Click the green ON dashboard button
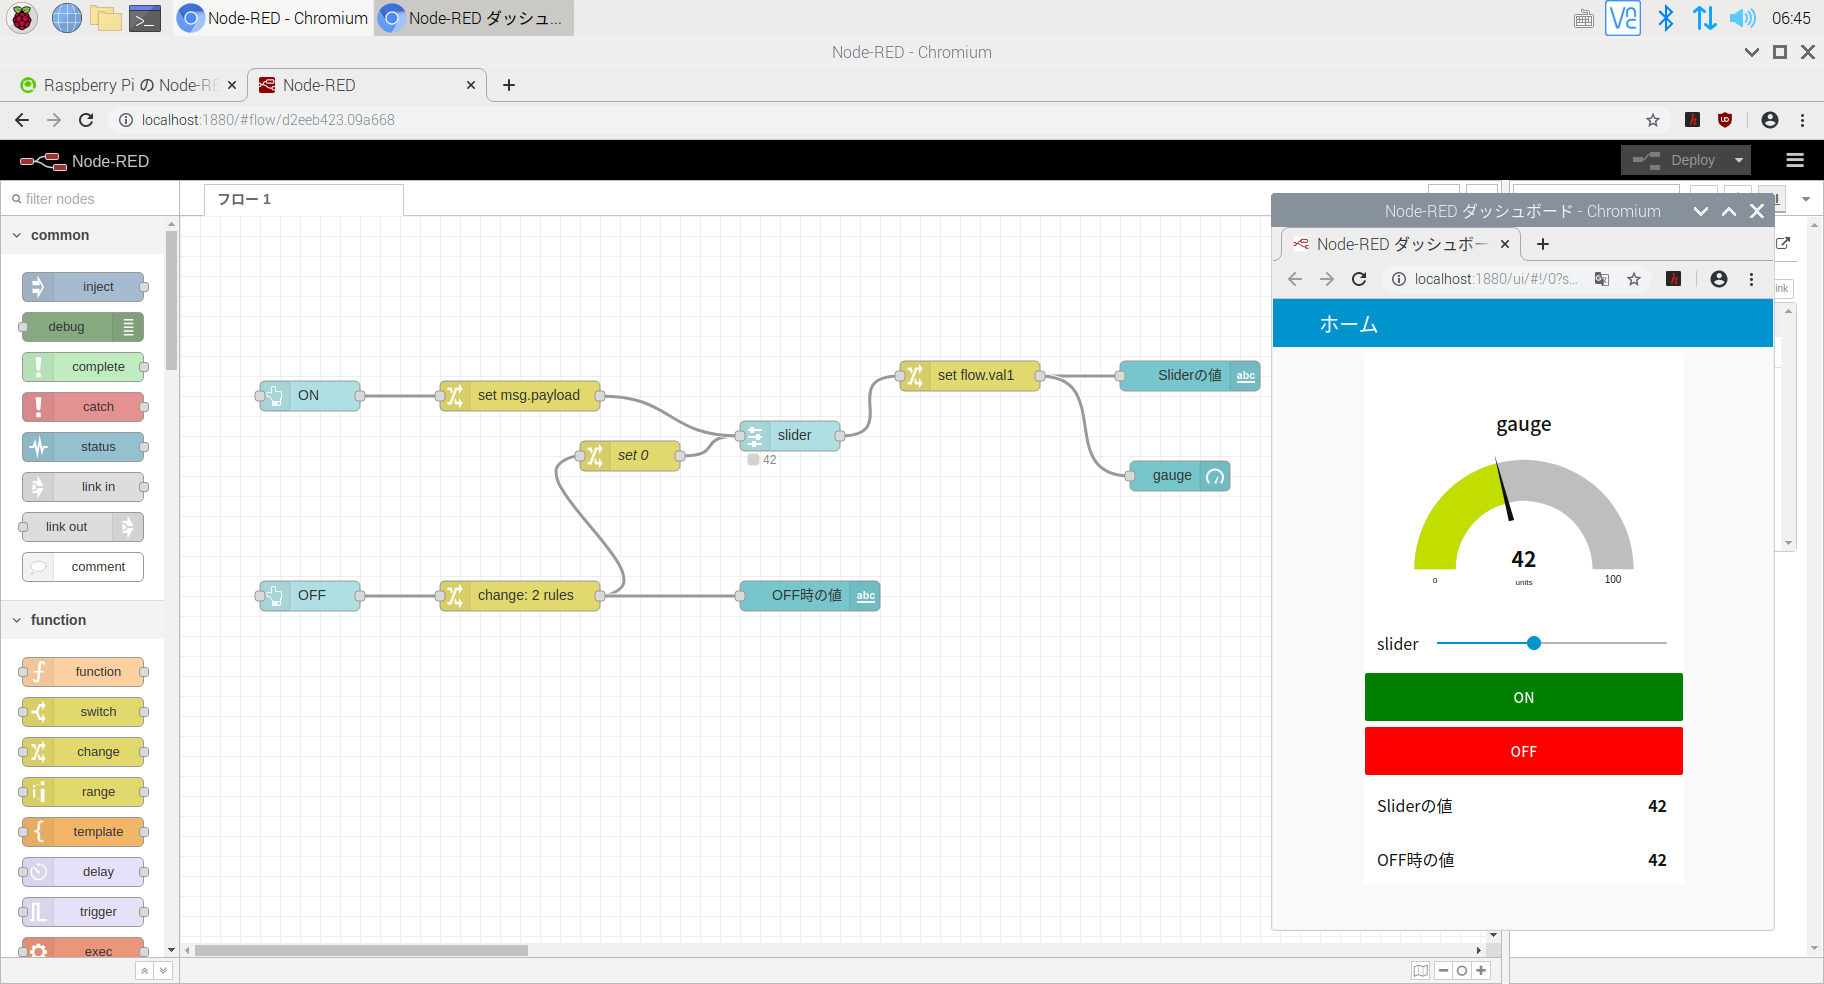Image resolution: width=1824 pixels, height=984 pixels. pos(1523,697)
